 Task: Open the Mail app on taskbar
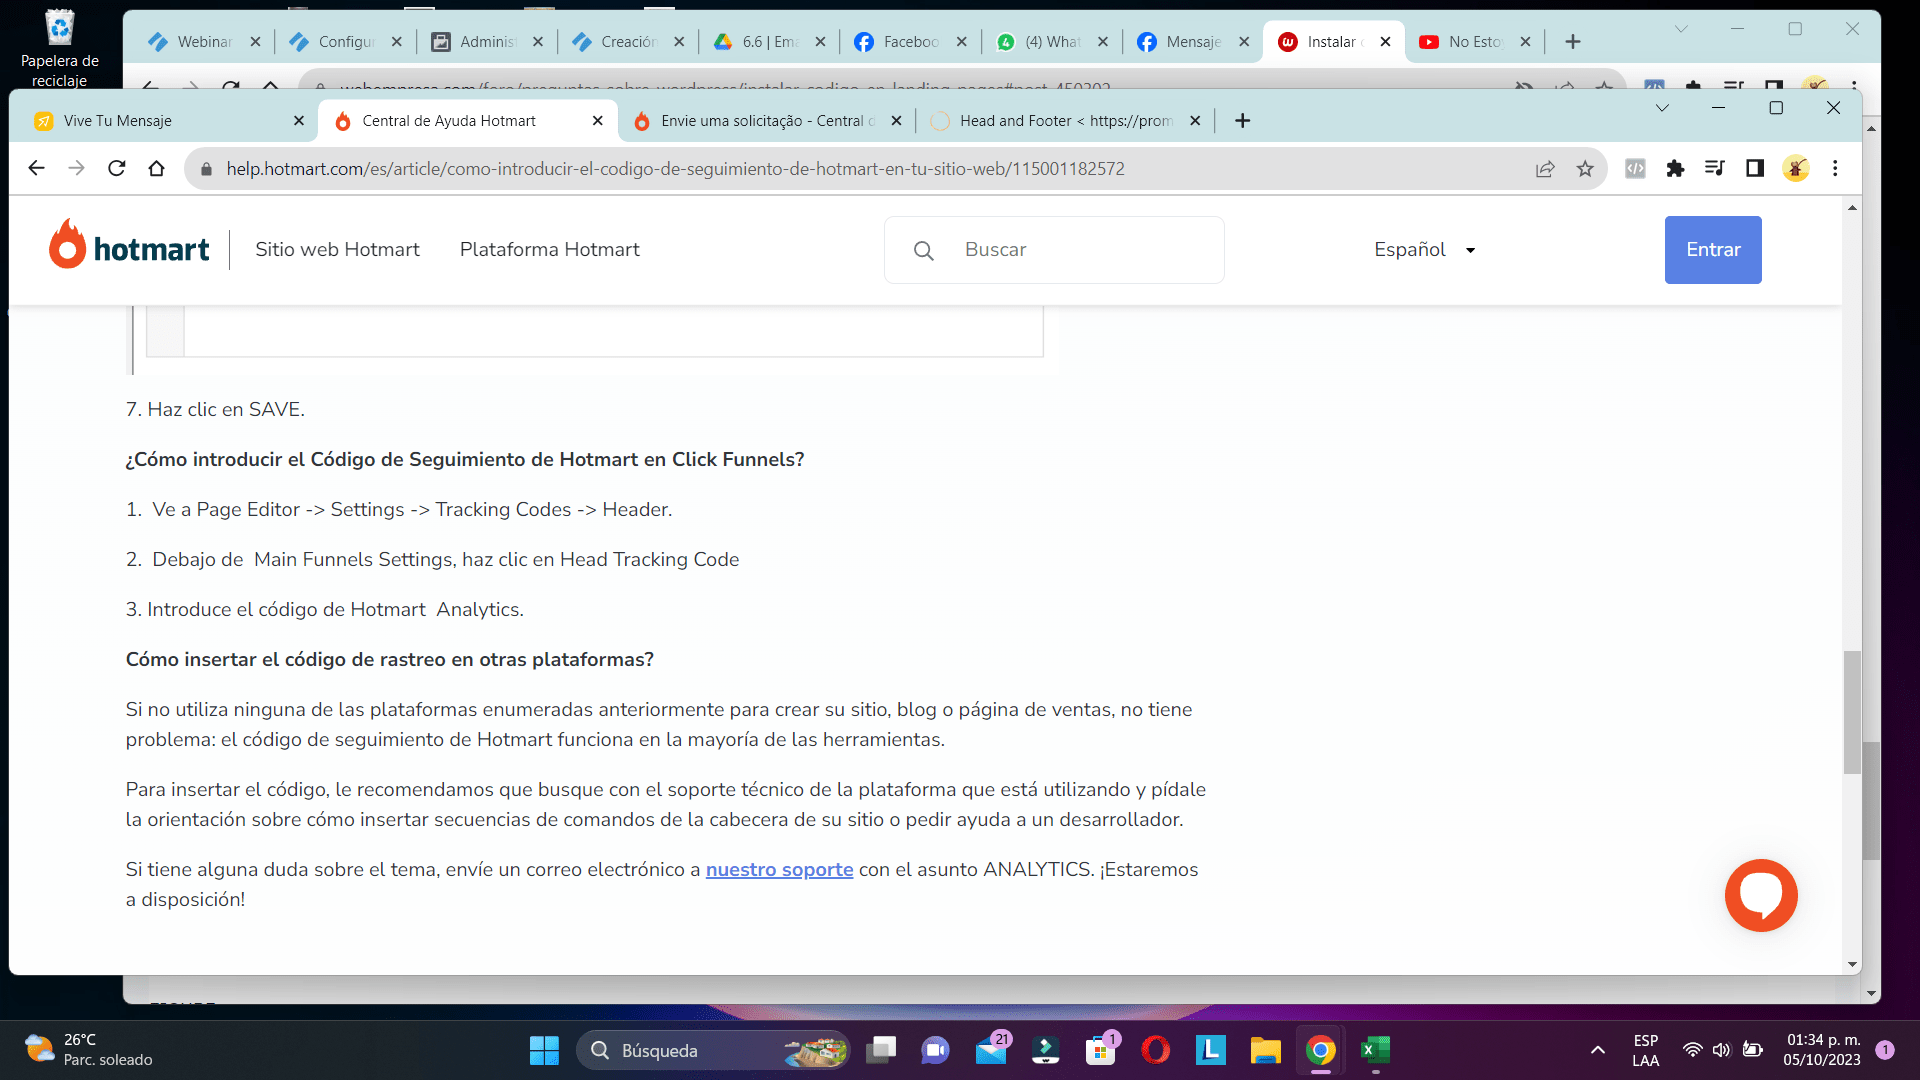(x=991, y=1050)
